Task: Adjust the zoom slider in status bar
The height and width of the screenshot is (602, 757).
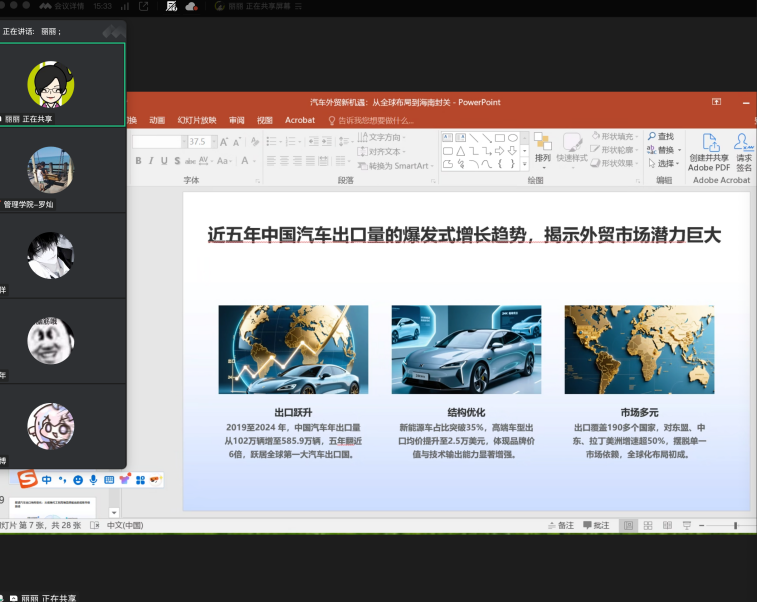Action: [735, 525]
